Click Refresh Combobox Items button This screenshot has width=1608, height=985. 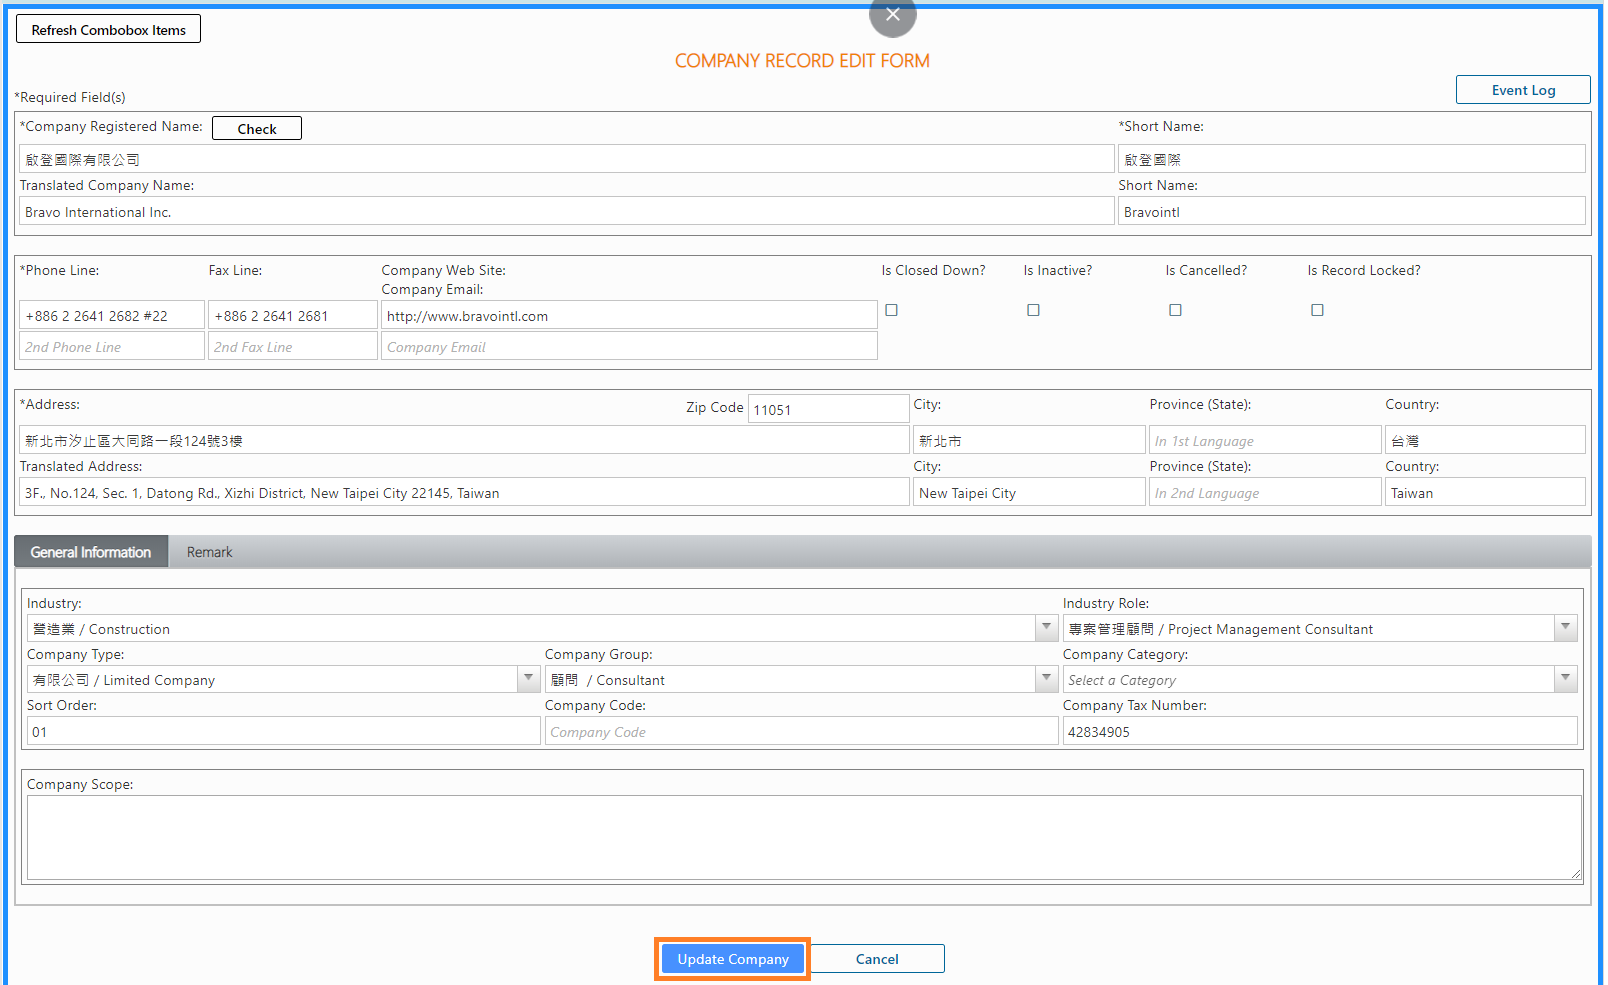click(108, 30)
